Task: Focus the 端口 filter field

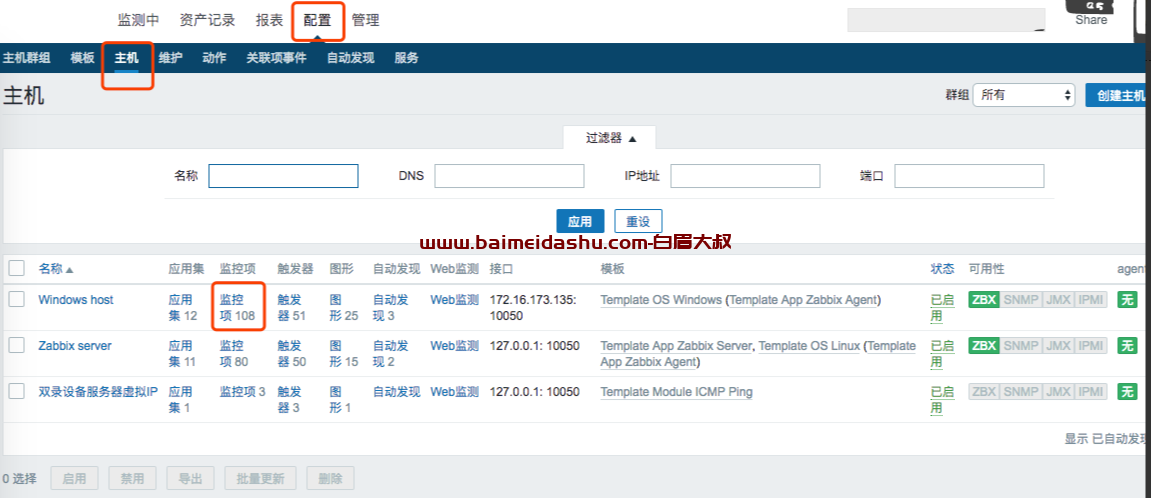Action: tap(969, 176)
